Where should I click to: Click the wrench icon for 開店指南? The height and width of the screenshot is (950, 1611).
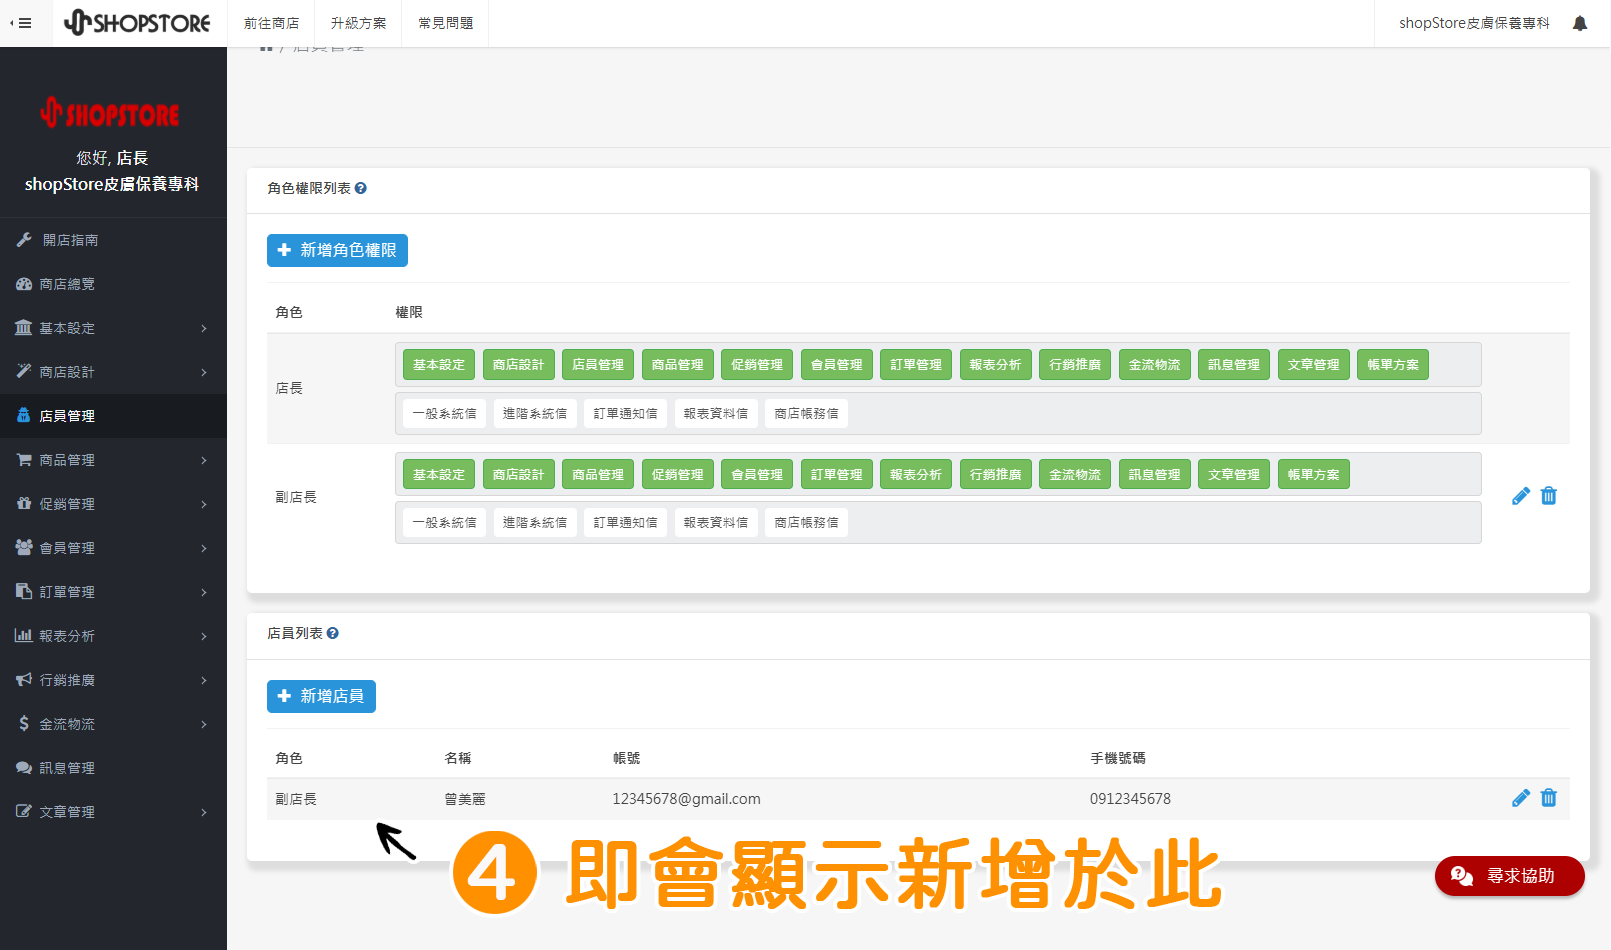(24, 240)
